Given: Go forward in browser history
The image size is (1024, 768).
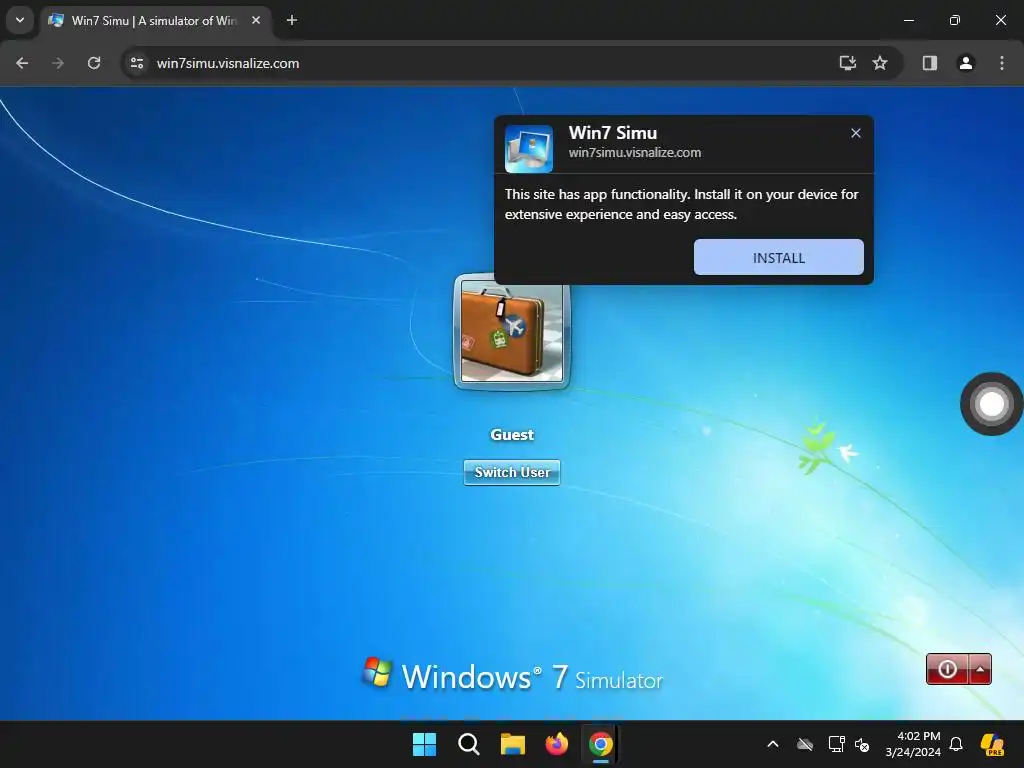Looking at the screenshot, I should pyautogui.click(x=58, y=63).
